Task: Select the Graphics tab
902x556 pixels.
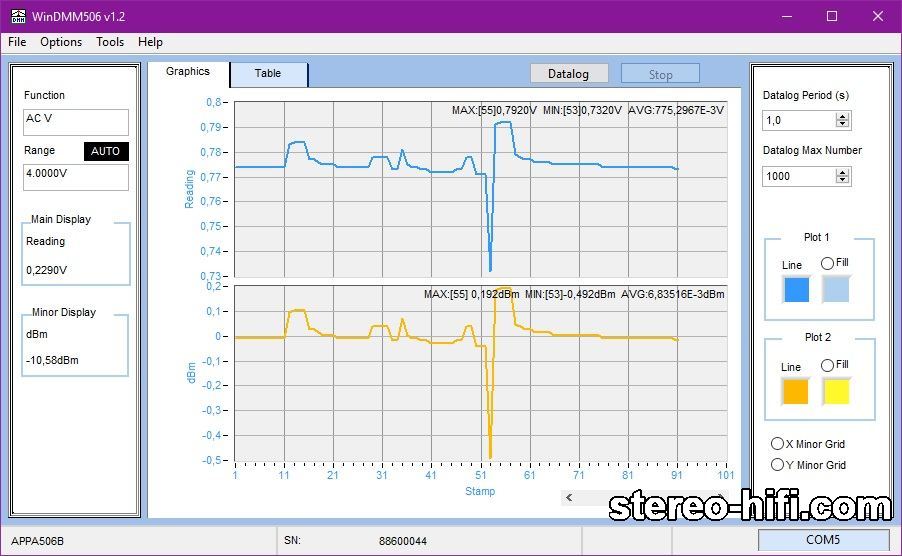Action: point(188,72)
